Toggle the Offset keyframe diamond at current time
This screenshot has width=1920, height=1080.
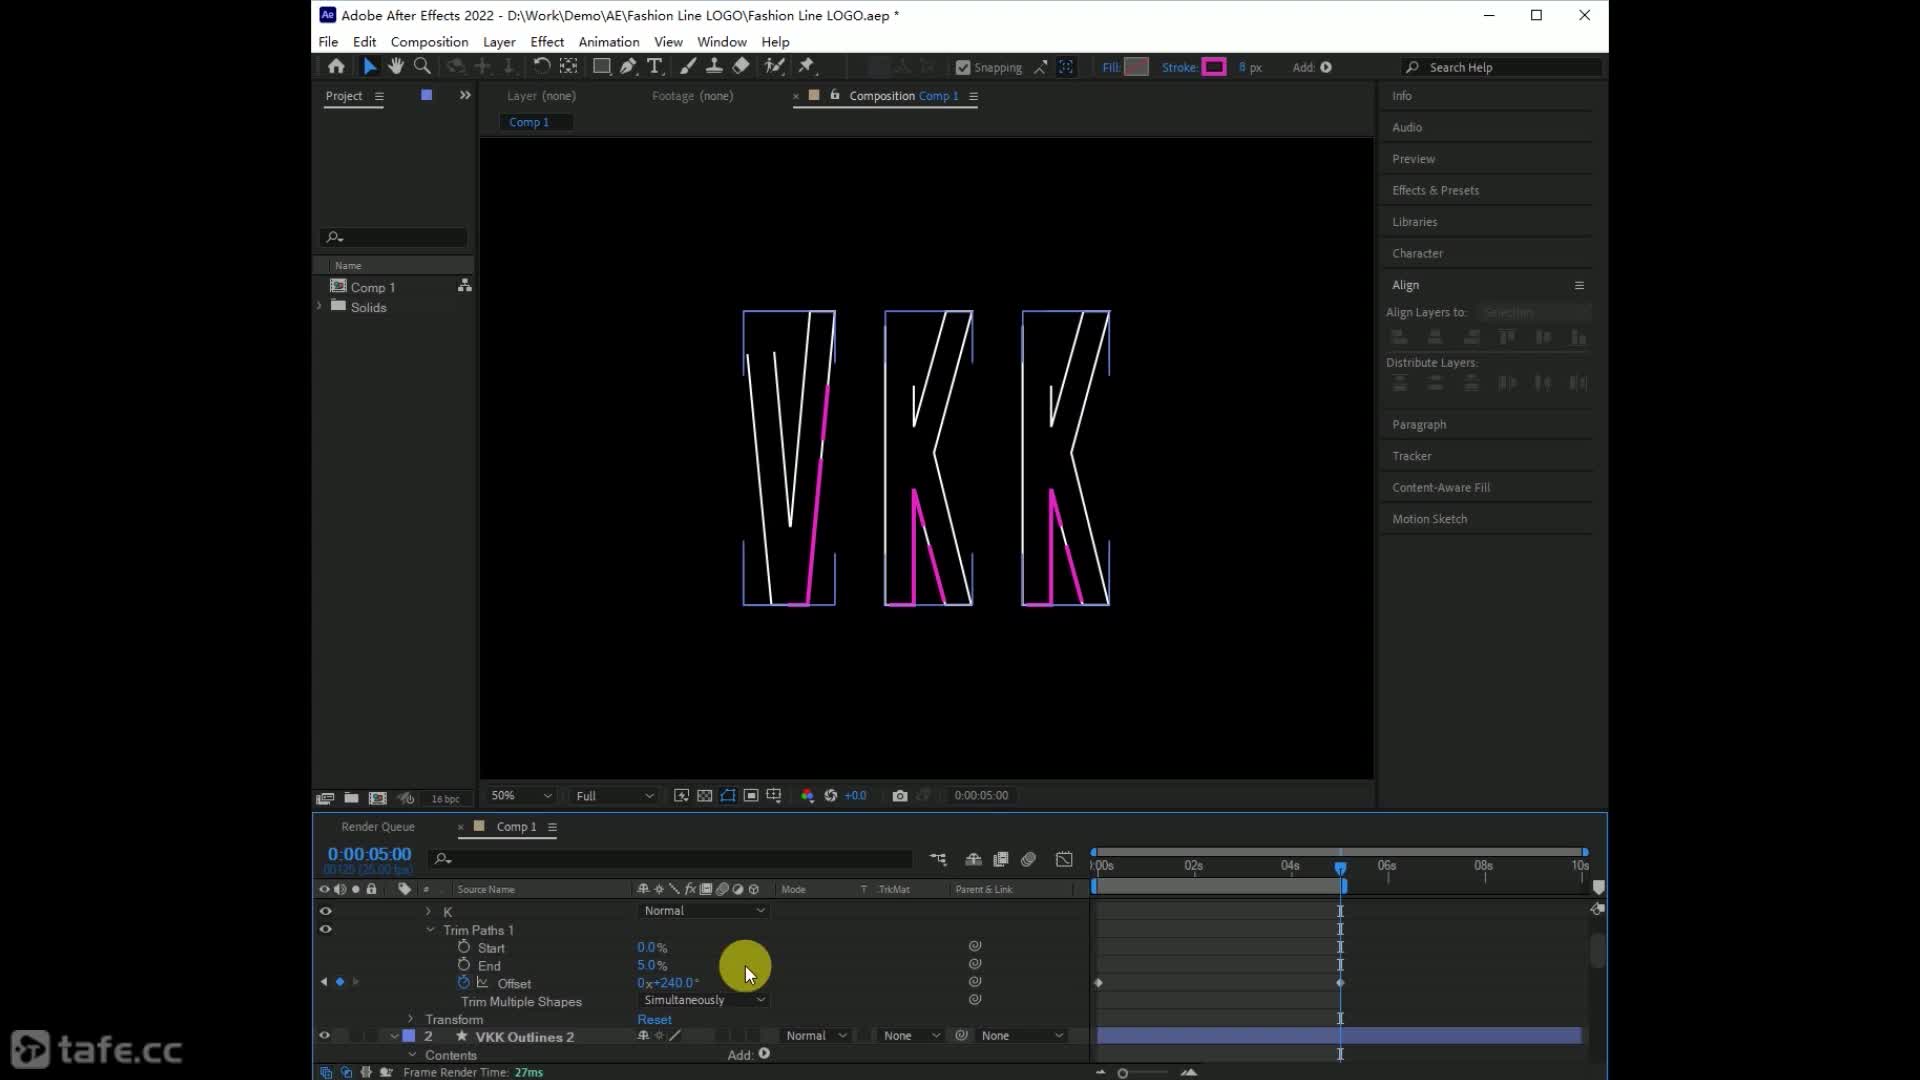pos(340,982)
